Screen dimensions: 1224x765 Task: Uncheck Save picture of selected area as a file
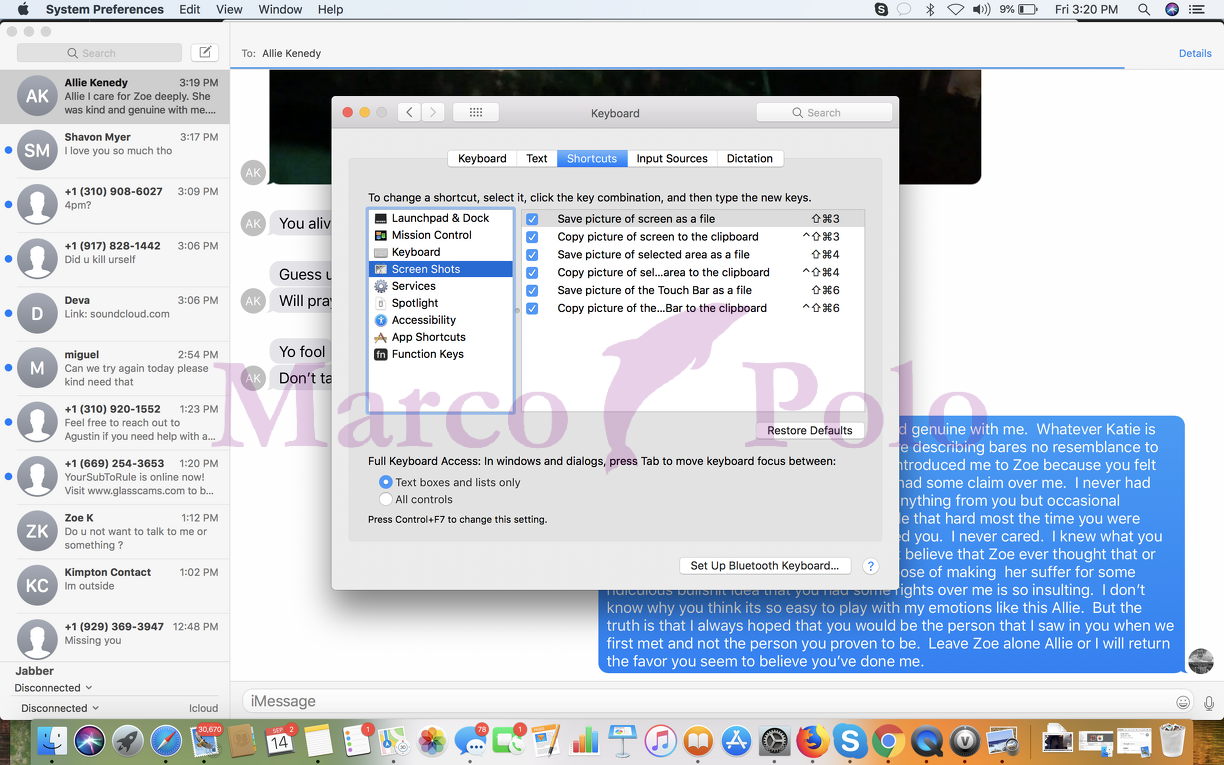click(532, 255)
